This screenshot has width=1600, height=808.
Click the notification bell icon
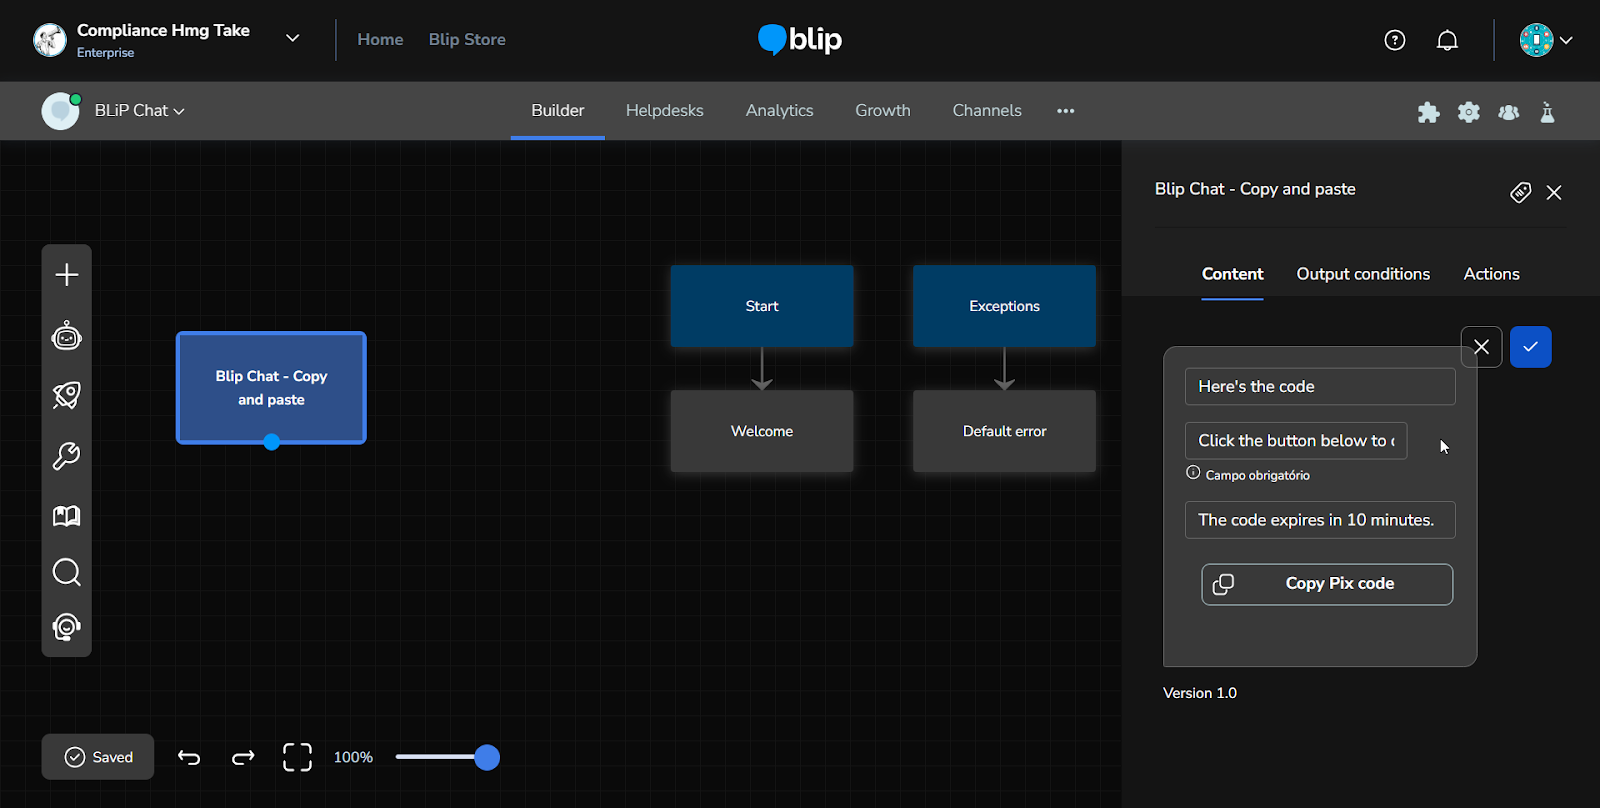(x=1447, y=40)
